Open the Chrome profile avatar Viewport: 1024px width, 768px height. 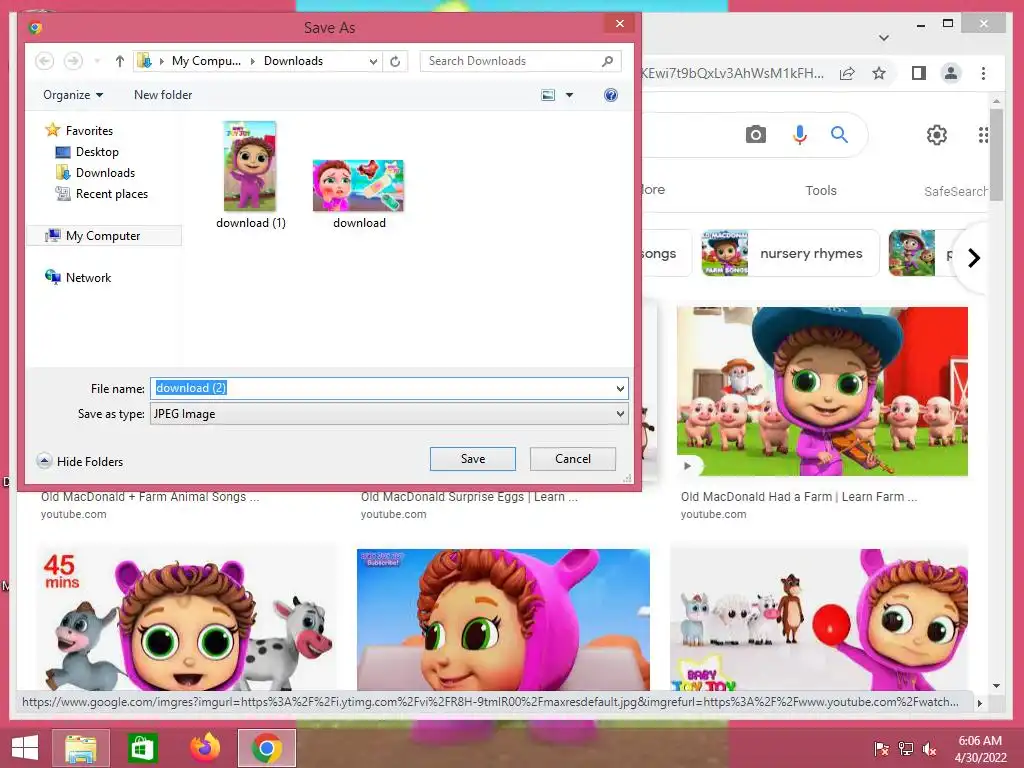pyautogui.click(x=951, y=73)
